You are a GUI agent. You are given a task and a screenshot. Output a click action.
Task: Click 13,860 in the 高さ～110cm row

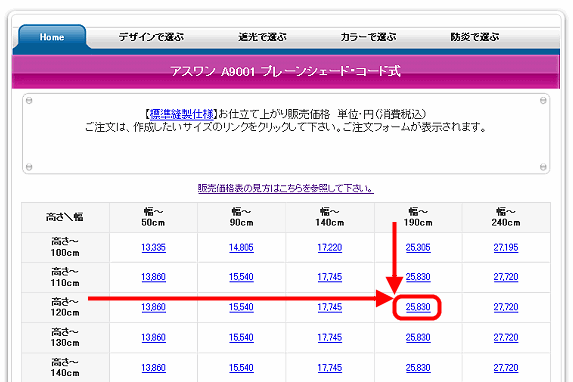[153, 277]
